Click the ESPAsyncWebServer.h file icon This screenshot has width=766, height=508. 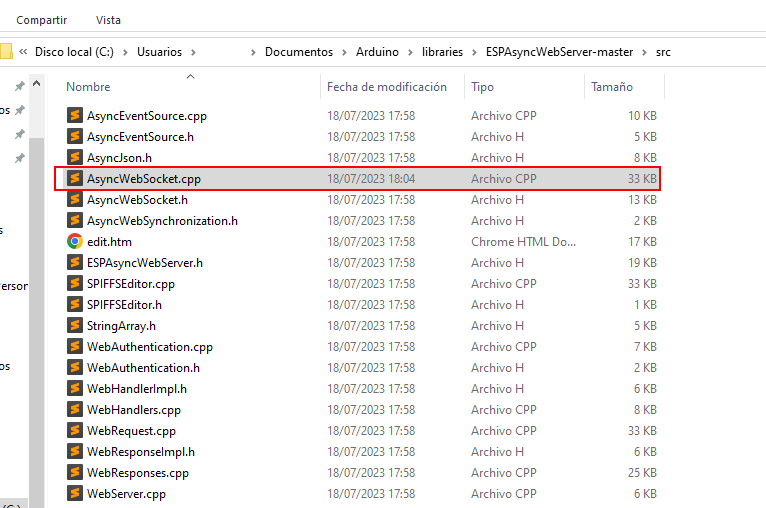pos(74,263)
